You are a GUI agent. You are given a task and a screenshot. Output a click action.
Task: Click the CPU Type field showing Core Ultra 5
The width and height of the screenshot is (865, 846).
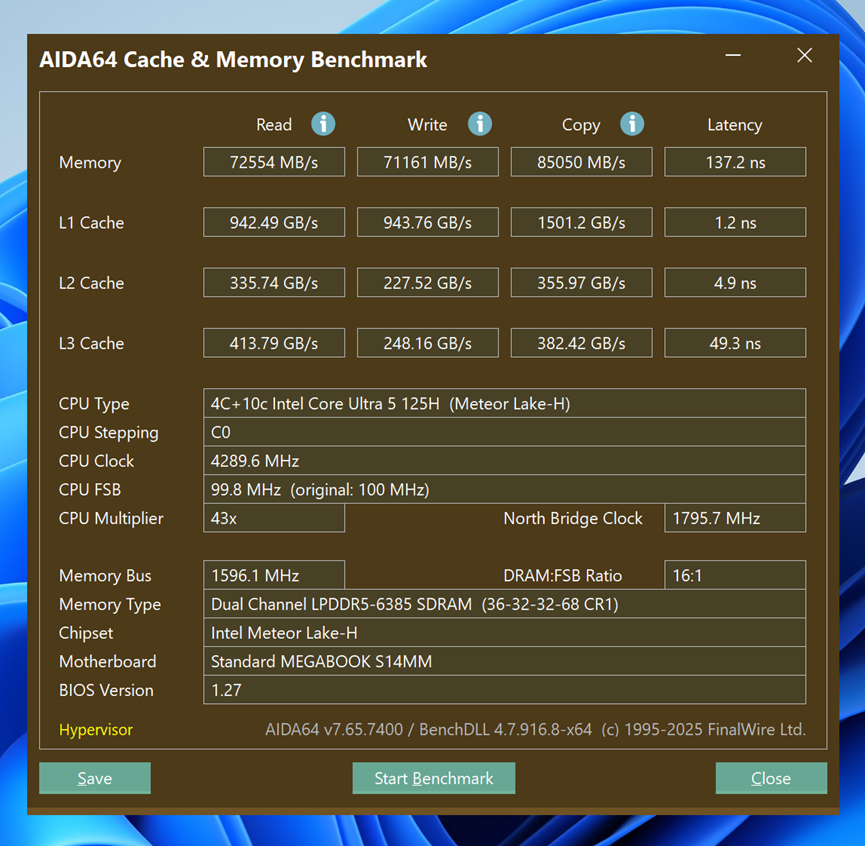(x=504, y=404)
